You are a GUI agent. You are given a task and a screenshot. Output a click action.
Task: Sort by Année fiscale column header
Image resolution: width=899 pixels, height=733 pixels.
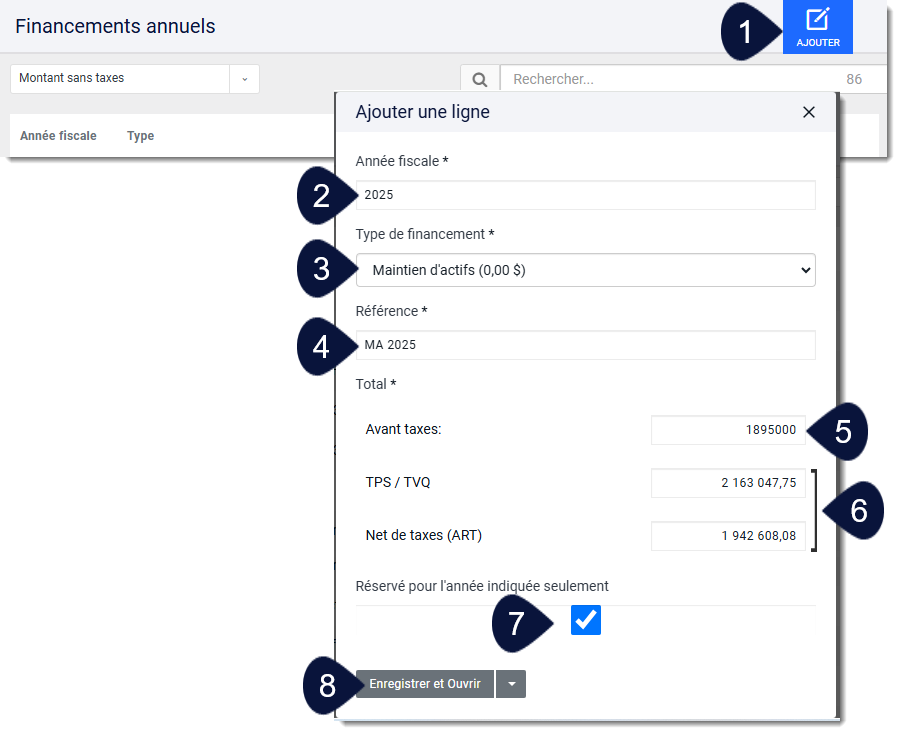click(x=58, y=136)
